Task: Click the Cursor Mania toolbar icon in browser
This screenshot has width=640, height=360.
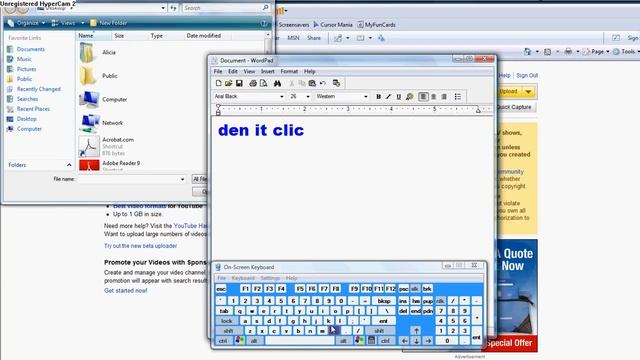Action: (x=333, y=25)
